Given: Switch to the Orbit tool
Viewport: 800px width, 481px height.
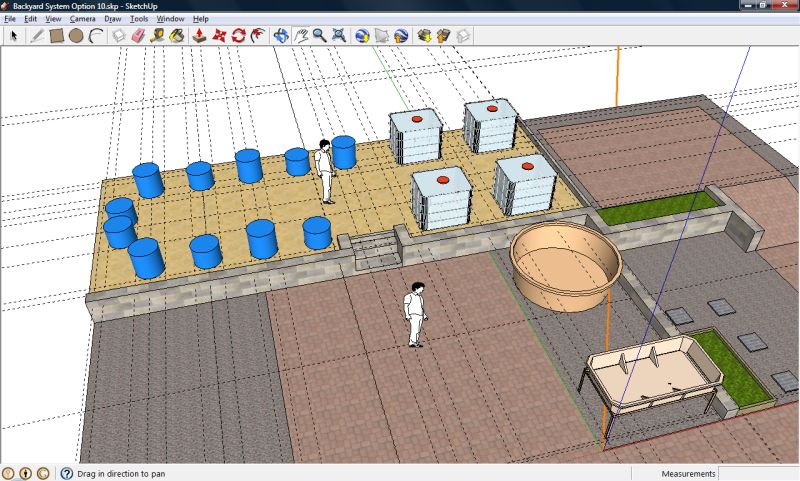Looking at the screenshot, I should (x=281, y=35).
